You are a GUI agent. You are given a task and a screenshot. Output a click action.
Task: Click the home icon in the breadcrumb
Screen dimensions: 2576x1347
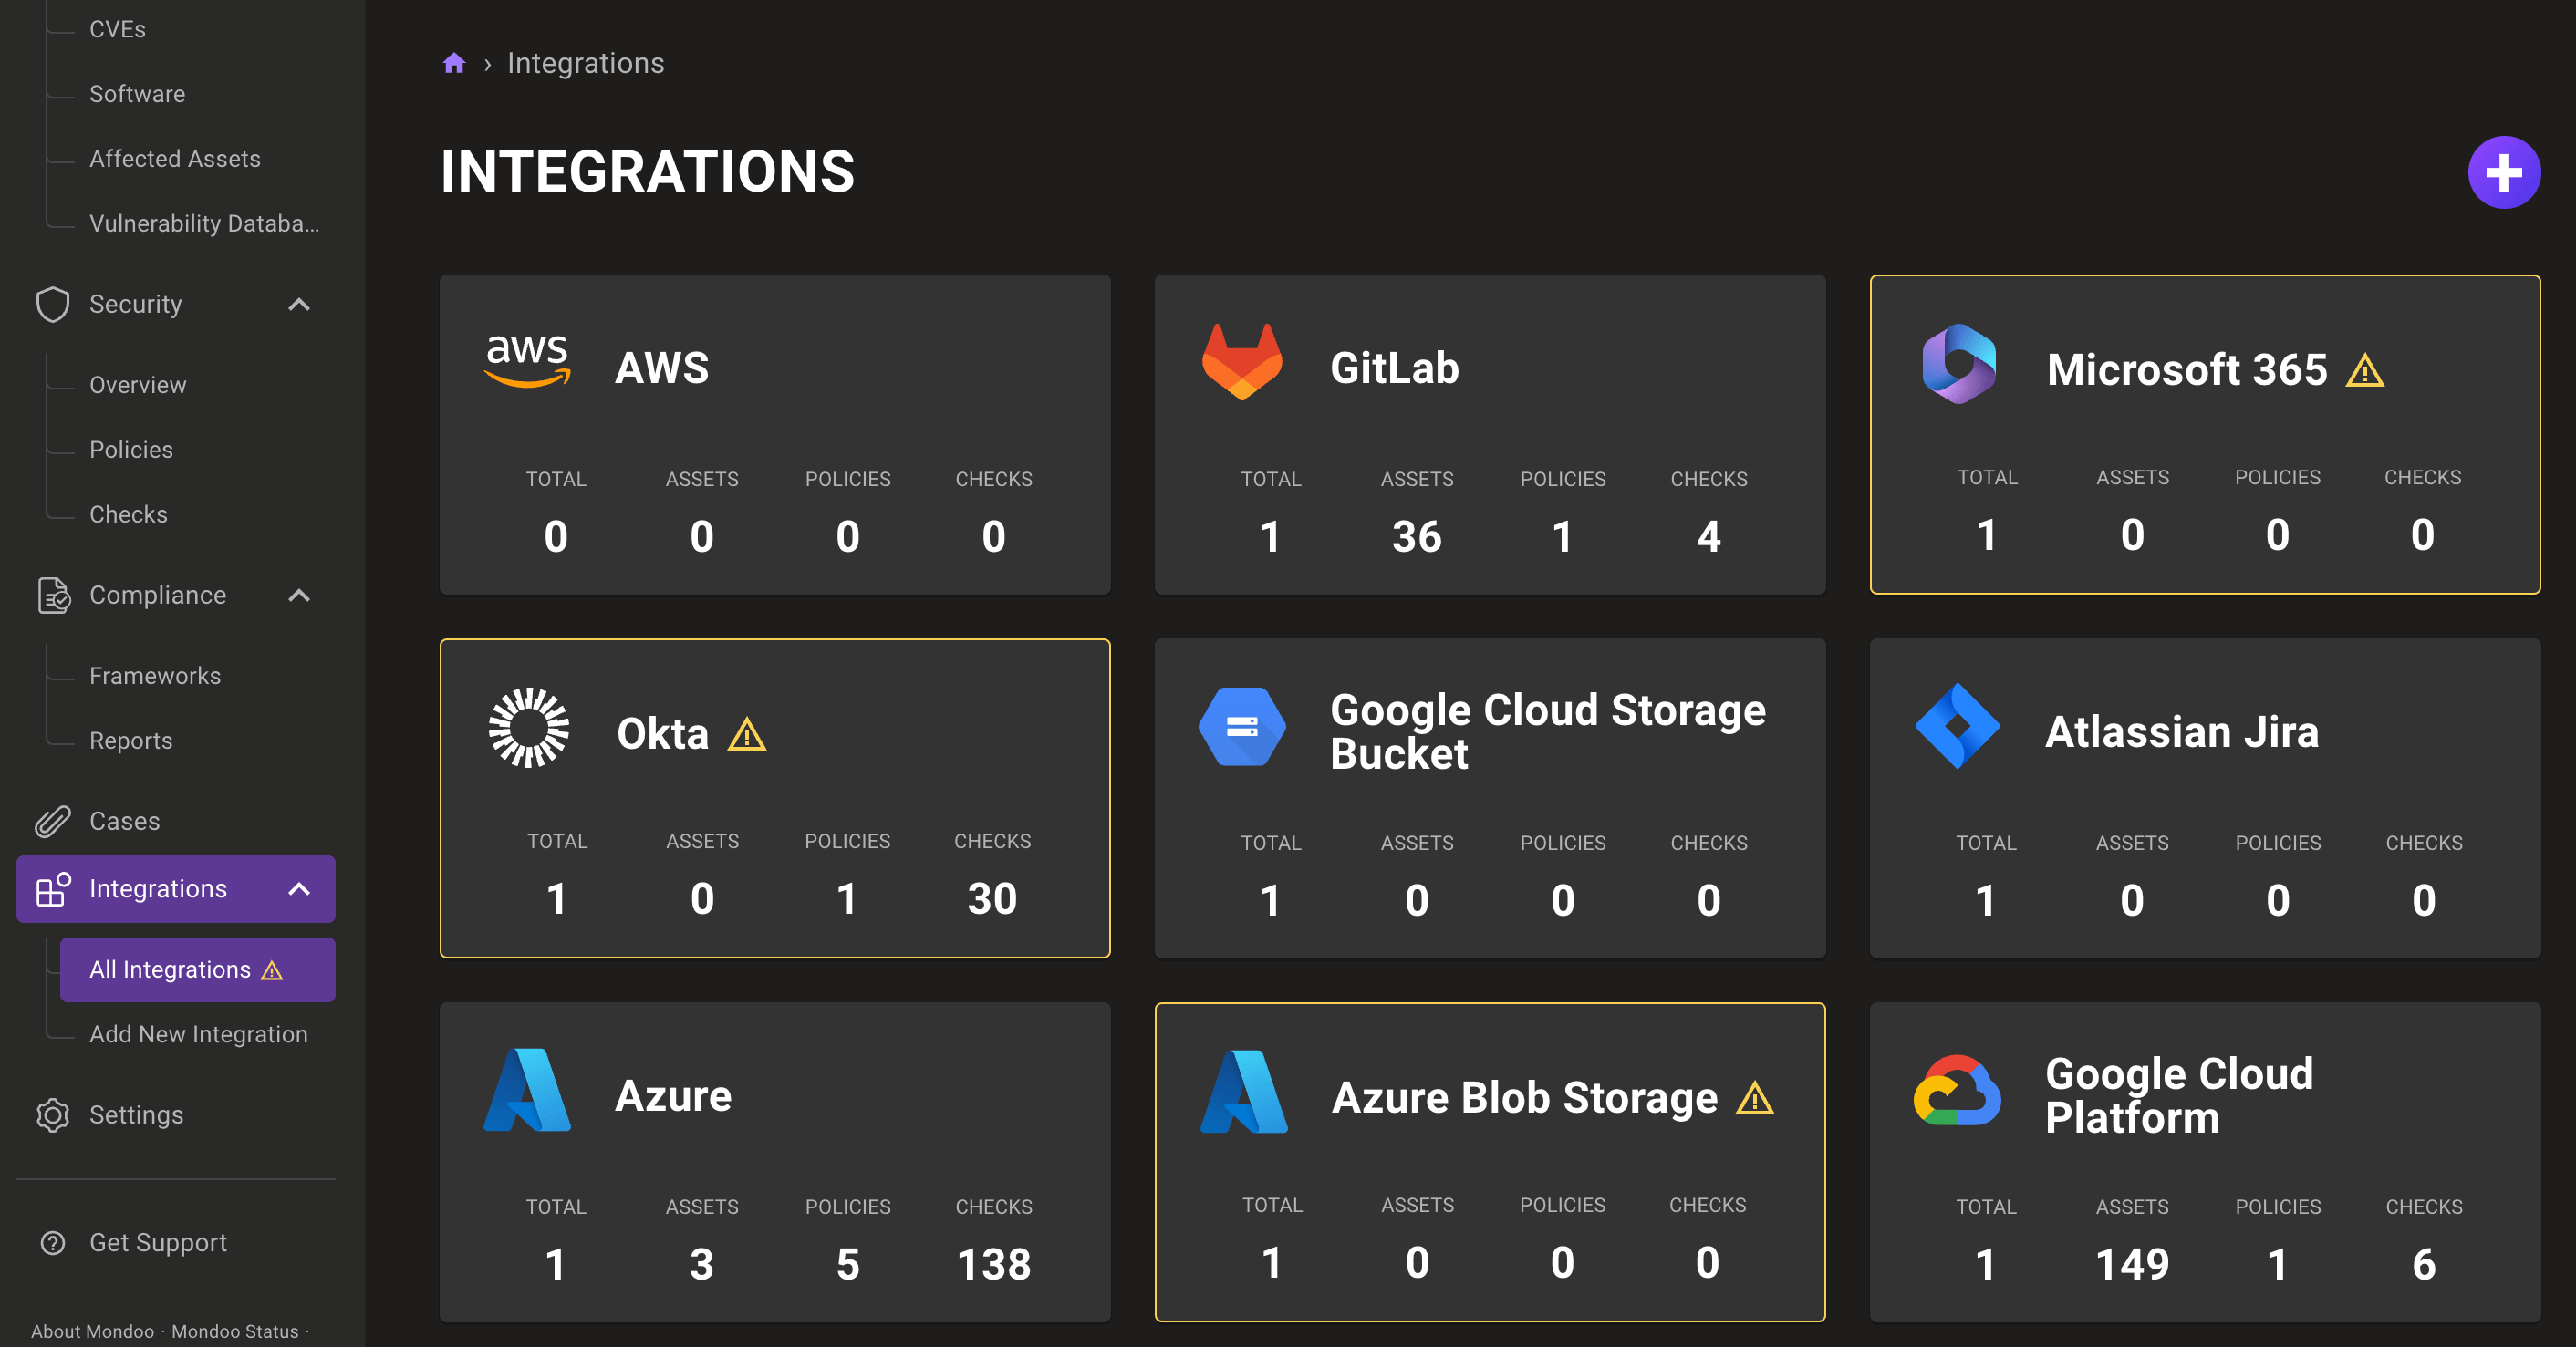tap(455, 62)
